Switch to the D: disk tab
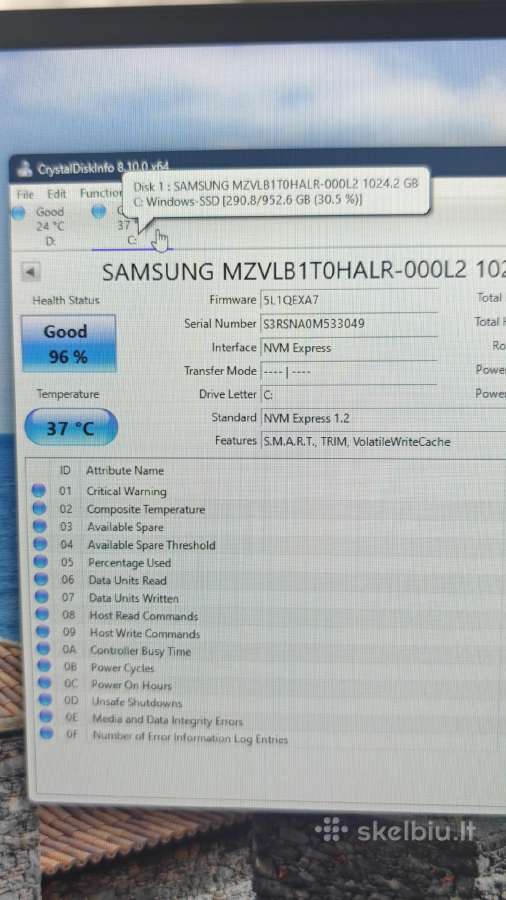This screenshot has width=506, height=900. tap(48, 227)
